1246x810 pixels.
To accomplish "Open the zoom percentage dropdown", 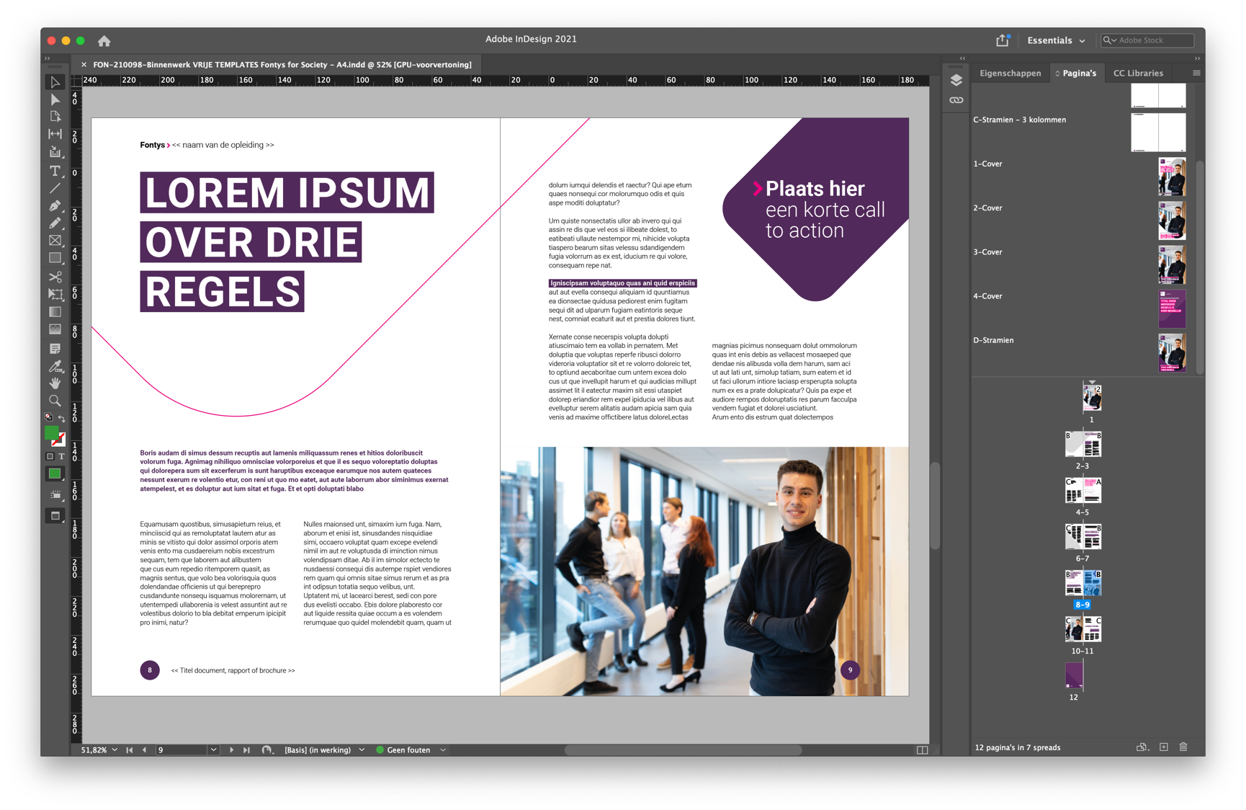I will click(x=114, y=748).
